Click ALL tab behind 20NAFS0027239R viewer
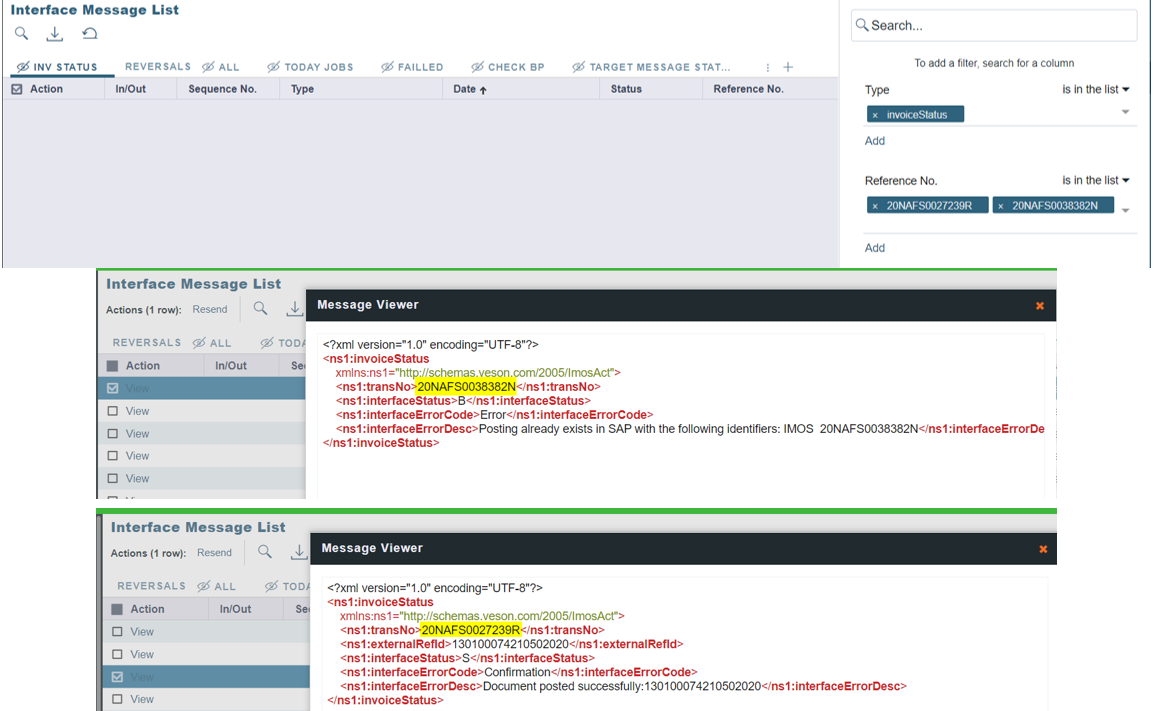The image size is (1157, 711). [x=217, y=586]
